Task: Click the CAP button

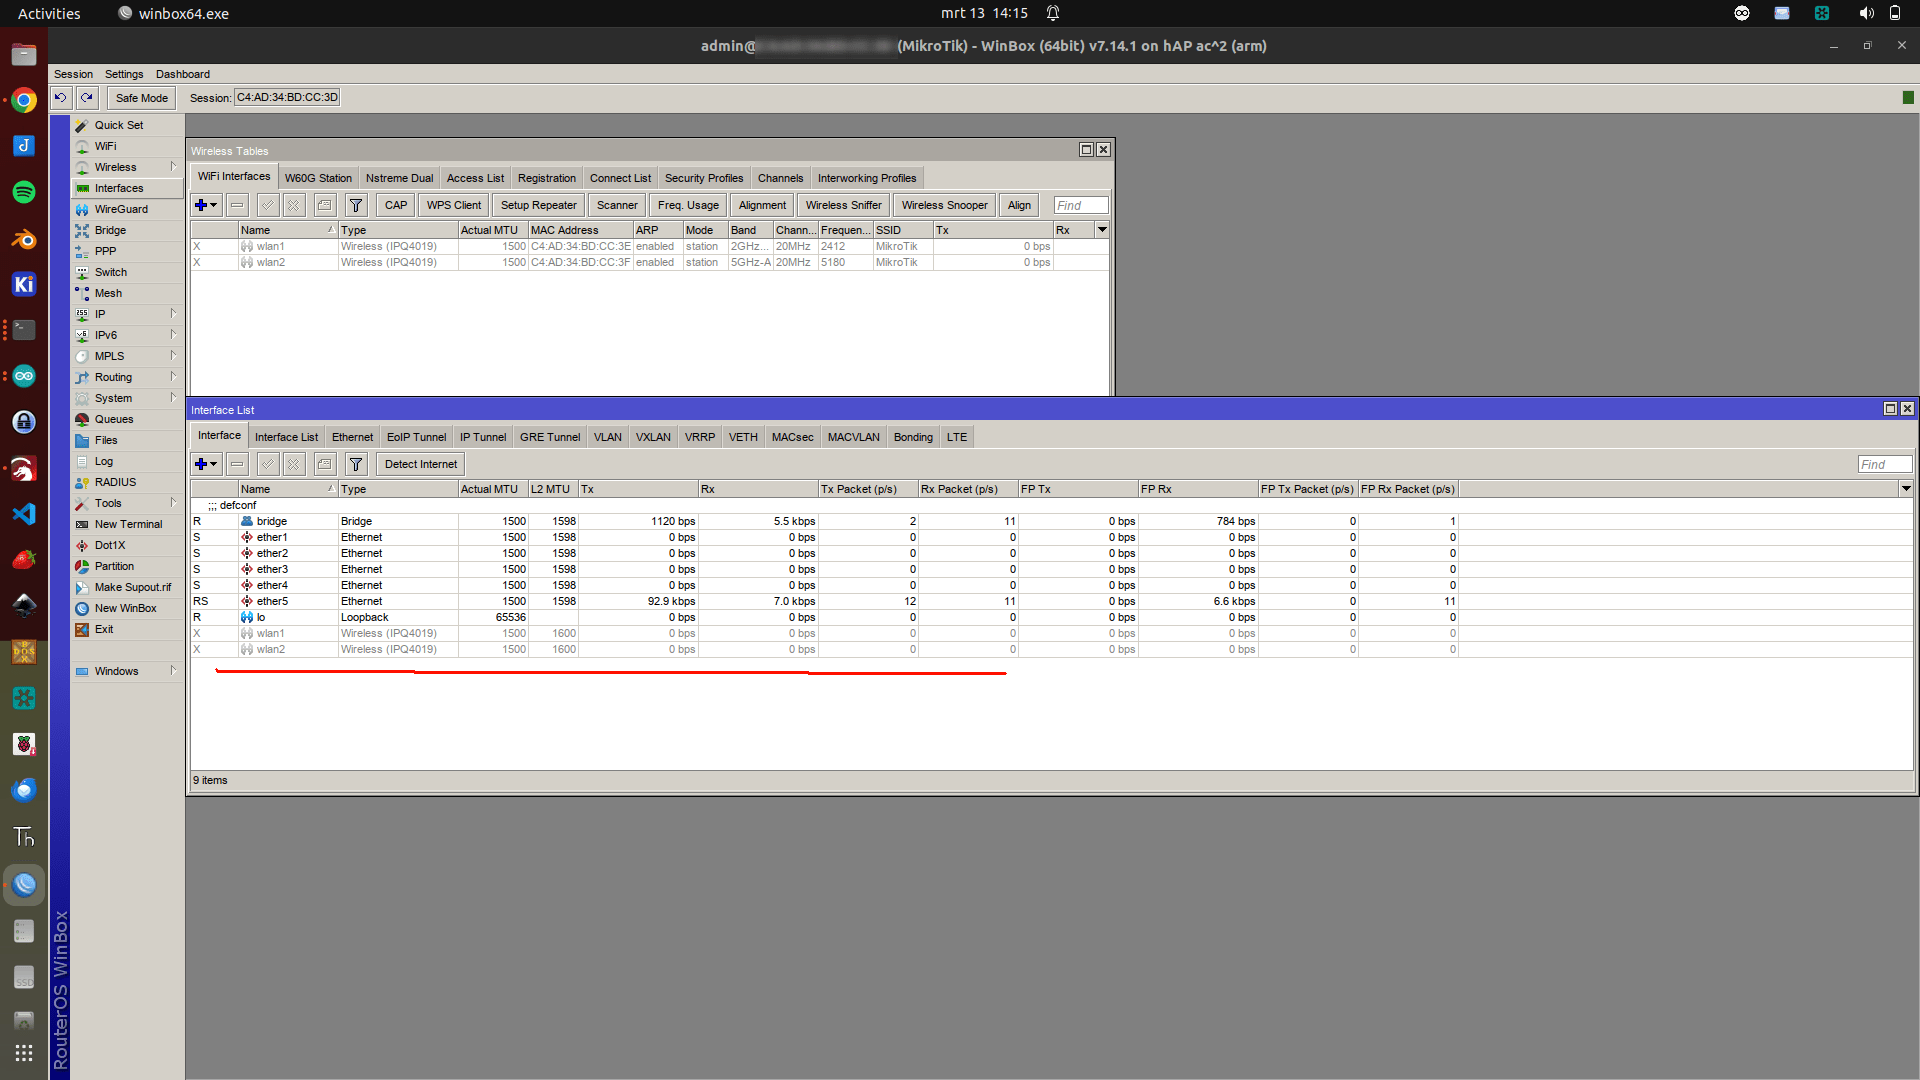Action: [396, 205]
